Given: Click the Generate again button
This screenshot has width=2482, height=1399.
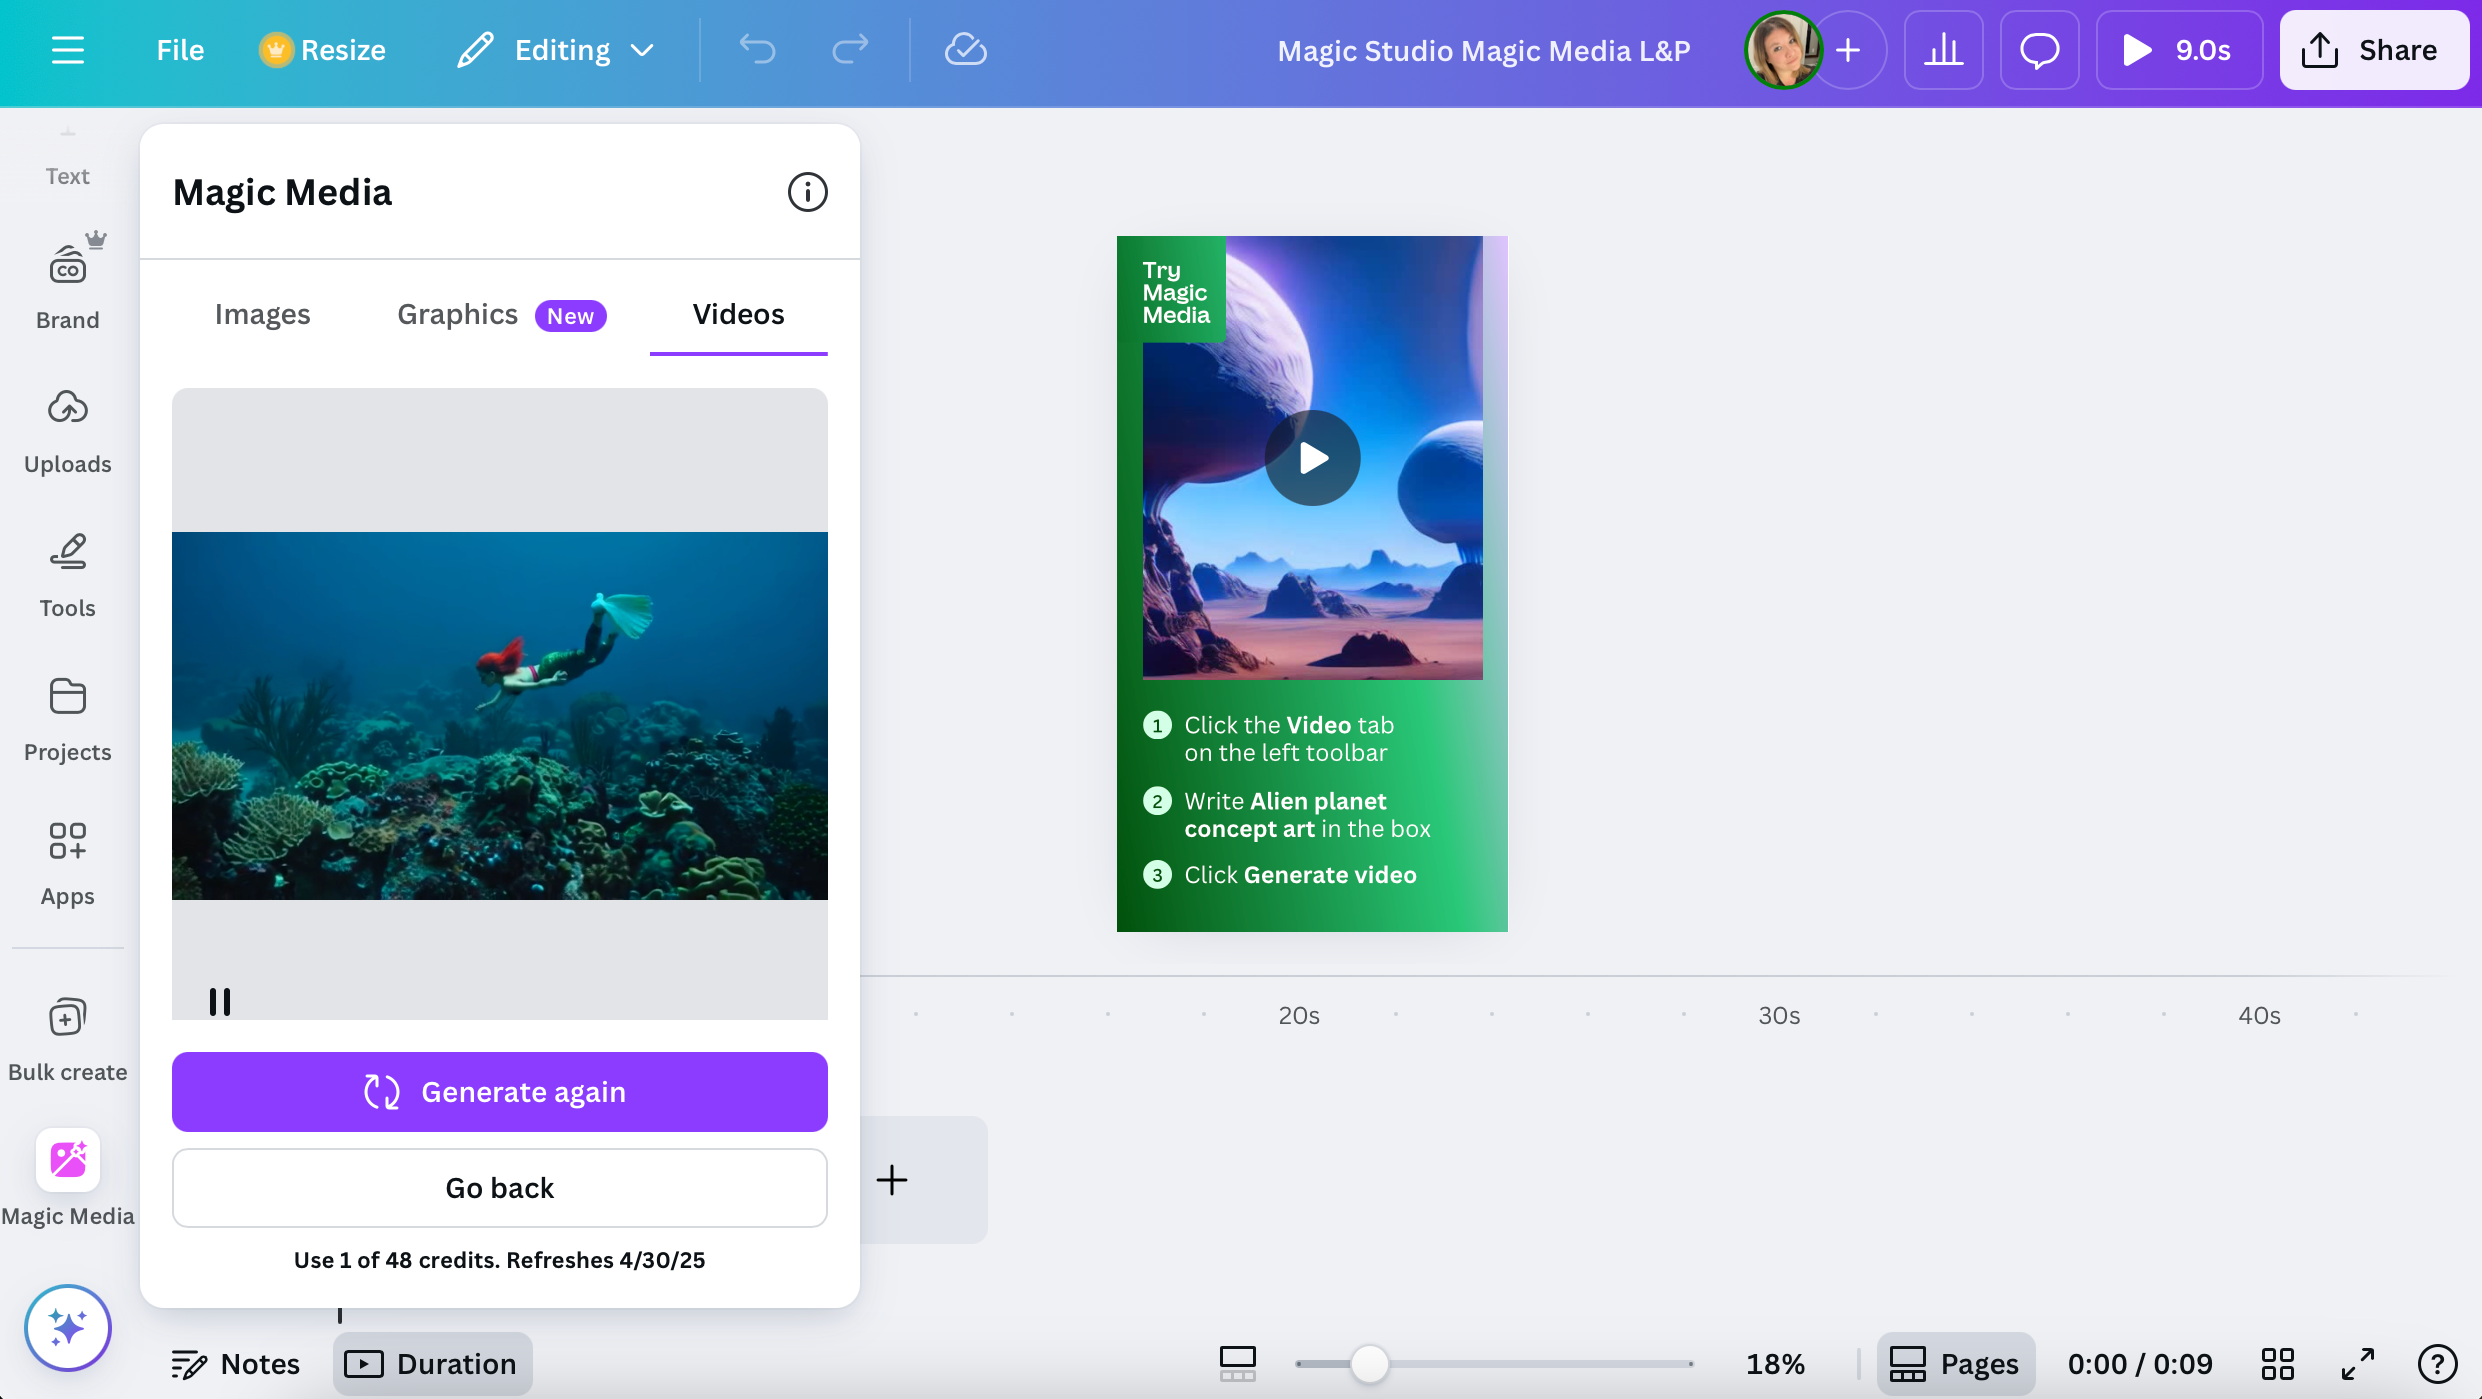Looking at the screenshot, I should coord(499,1091).
